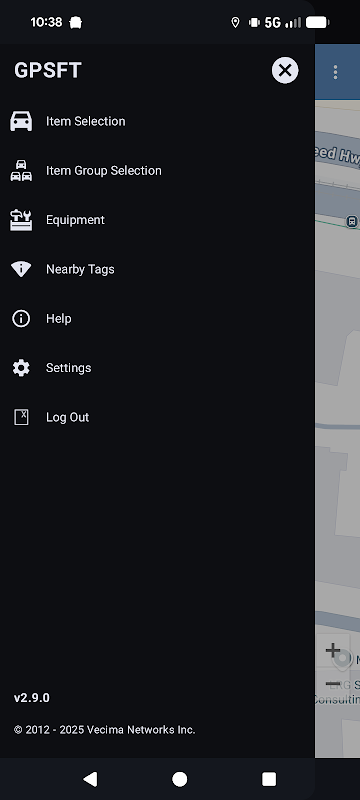Tap the Settings gear icon
360x800 pixels.
[21, 368]
